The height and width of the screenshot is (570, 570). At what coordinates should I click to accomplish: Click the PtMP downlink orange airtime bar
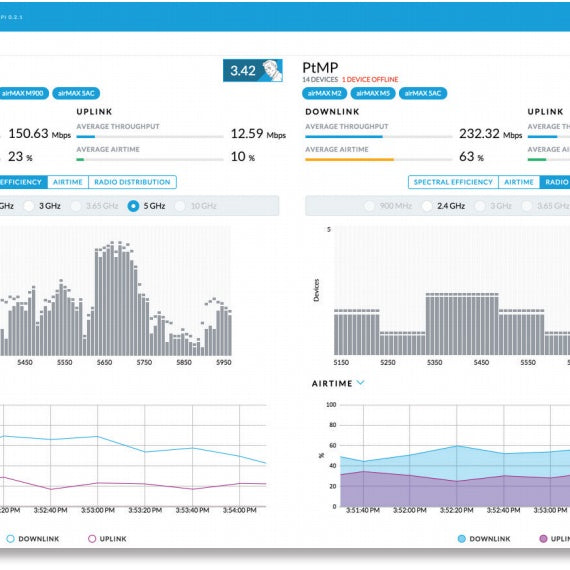tap(349, 159)
